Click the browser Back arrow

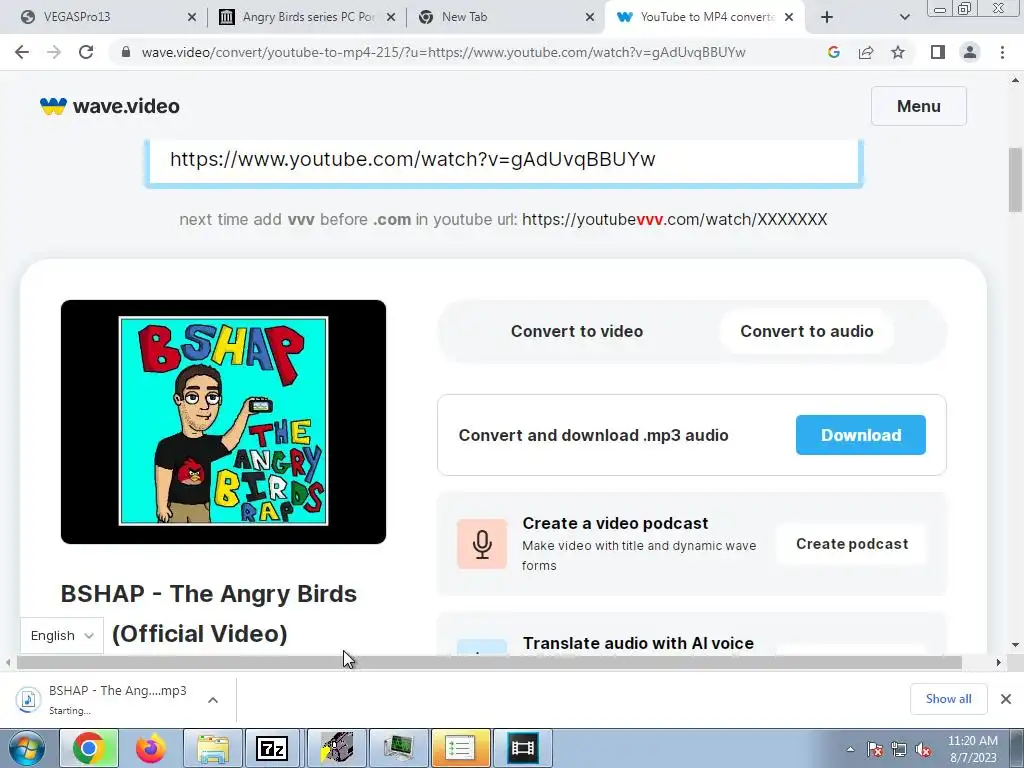click(x=22, y=52)
